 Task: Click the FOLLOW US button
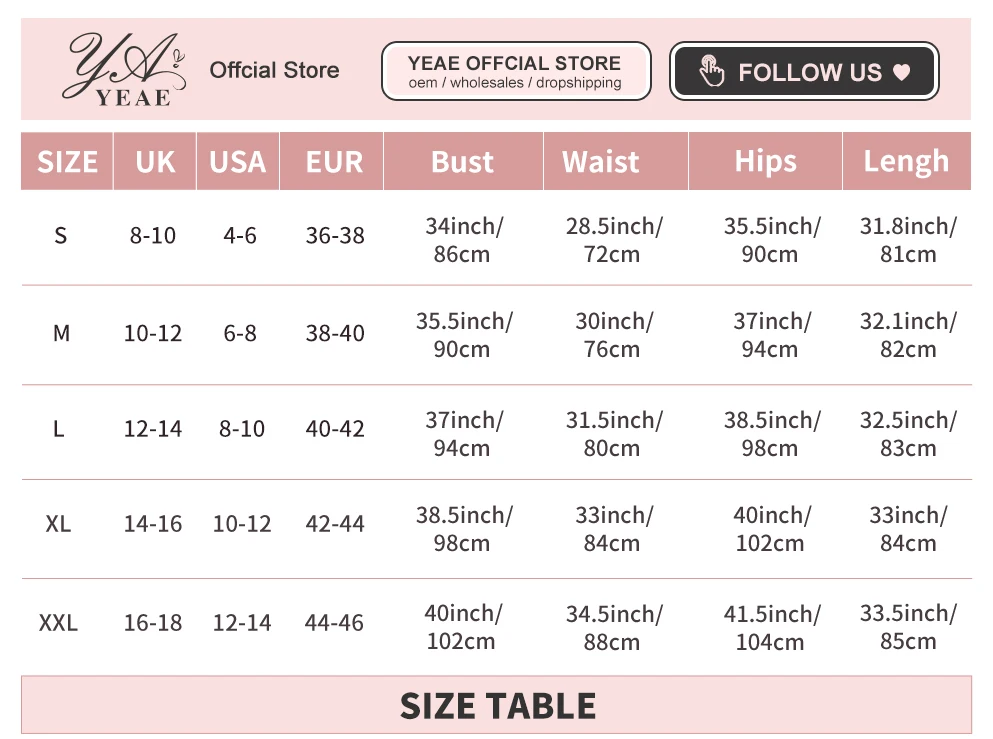(804, 71)
